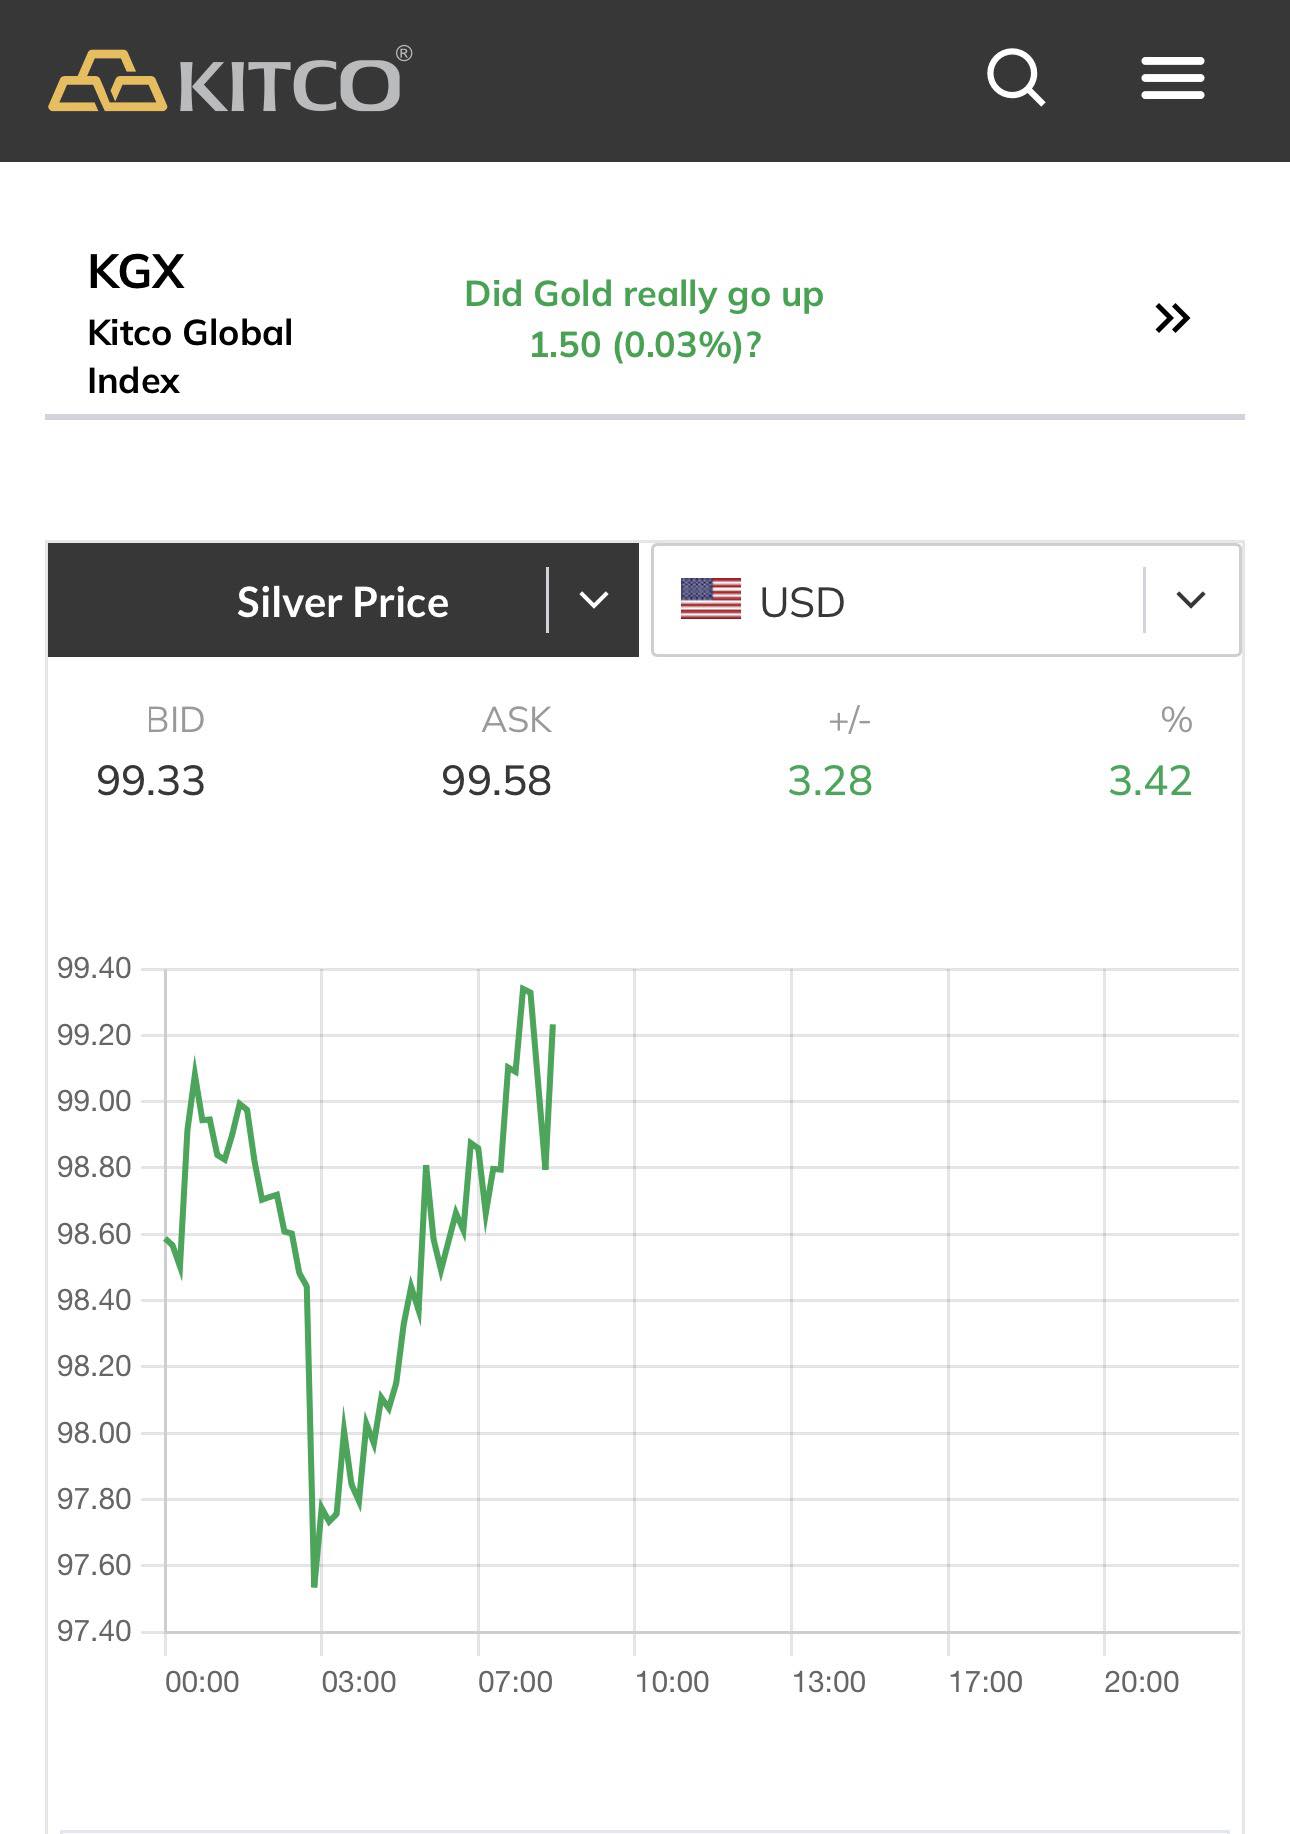Click the 10:00 time axis label
This screenshot has width=1290, height=1834.
coord(671,1682)
